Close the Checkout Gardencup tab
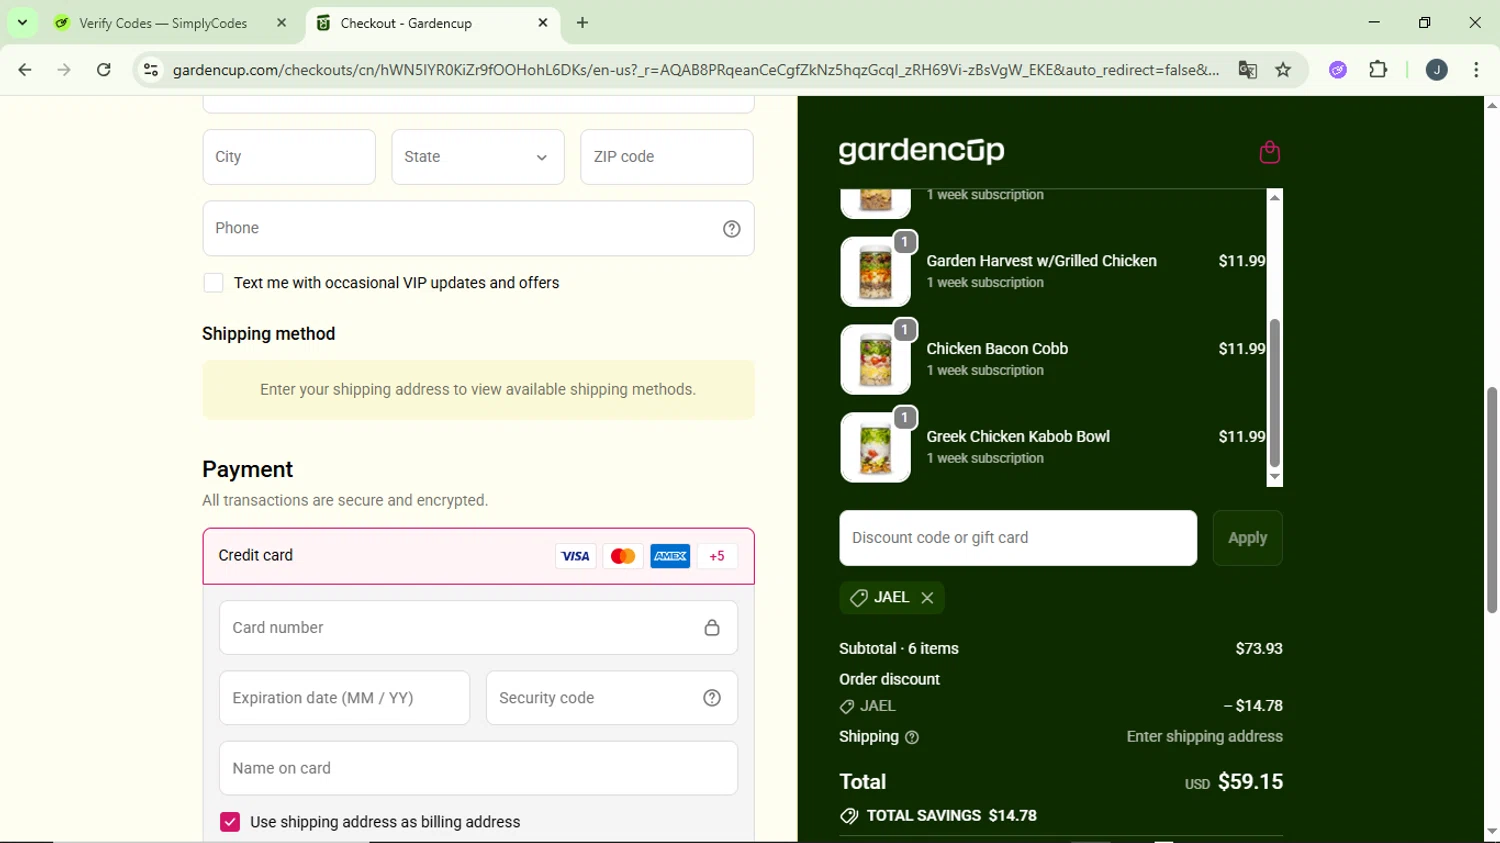This screenshot has width=1500, height=843. pos(543,23)
